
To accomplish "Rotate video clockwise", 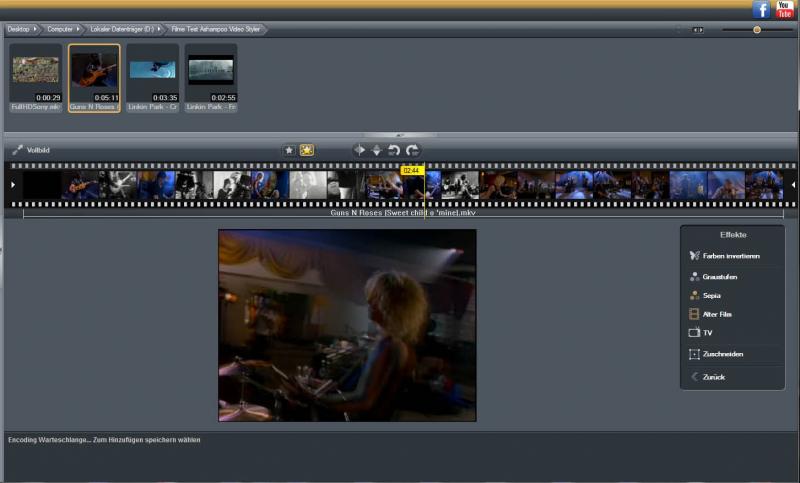I will (x=412, y=150).
